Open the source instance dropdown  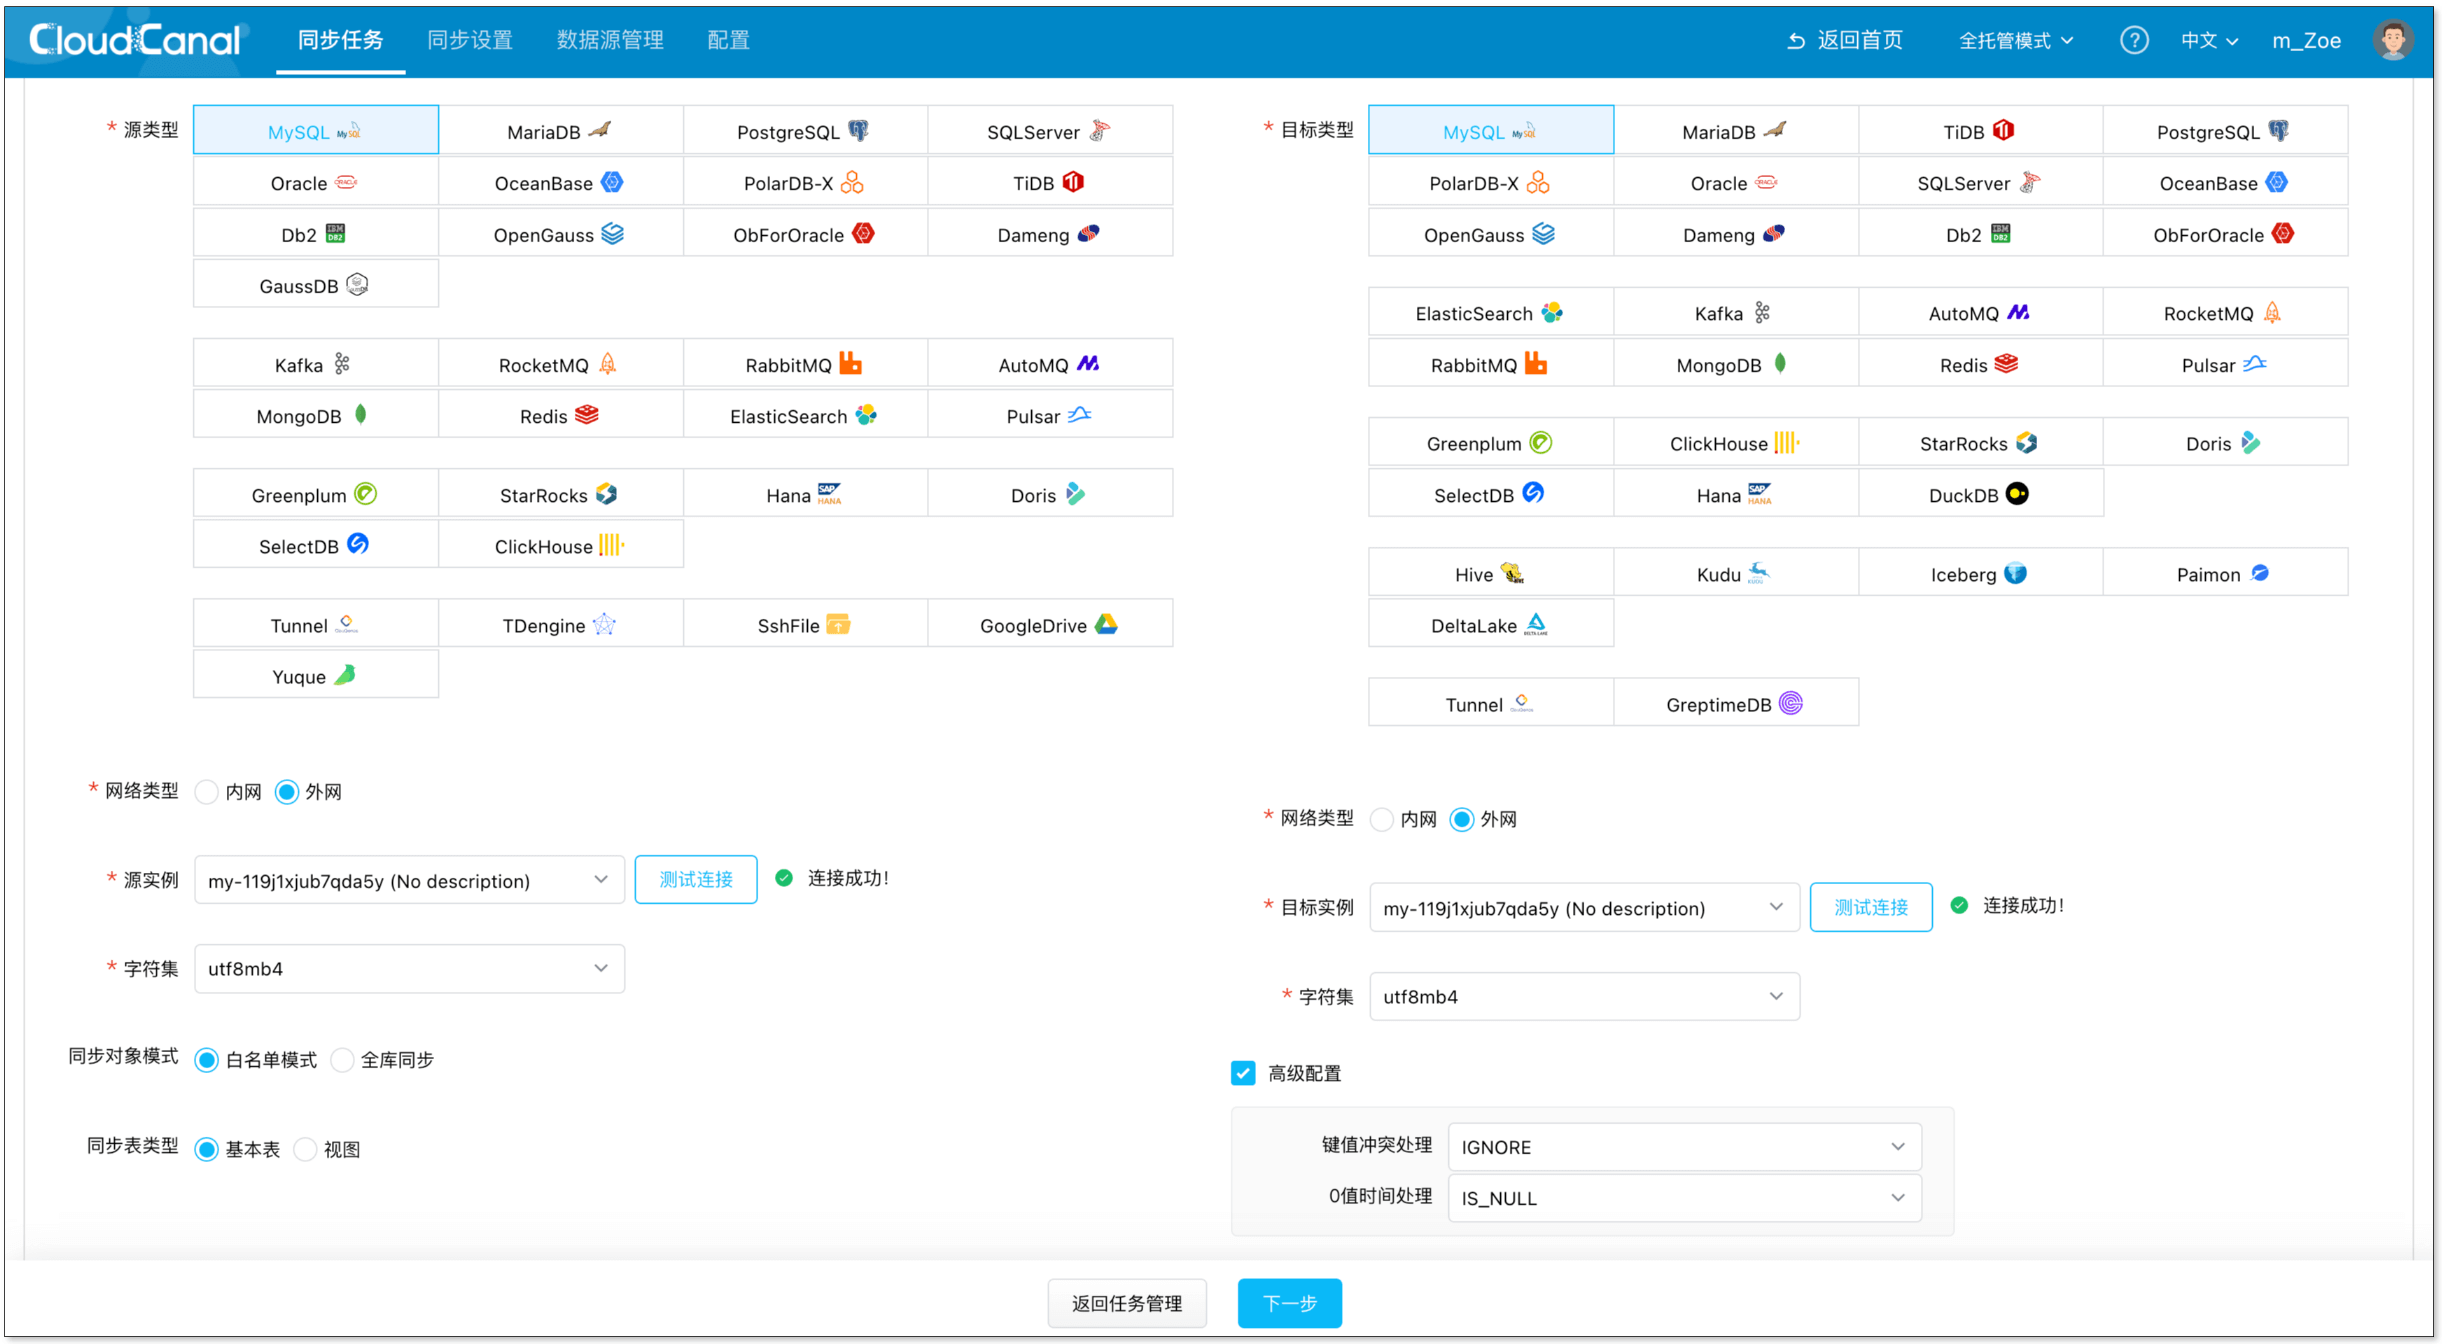[408, 880]
